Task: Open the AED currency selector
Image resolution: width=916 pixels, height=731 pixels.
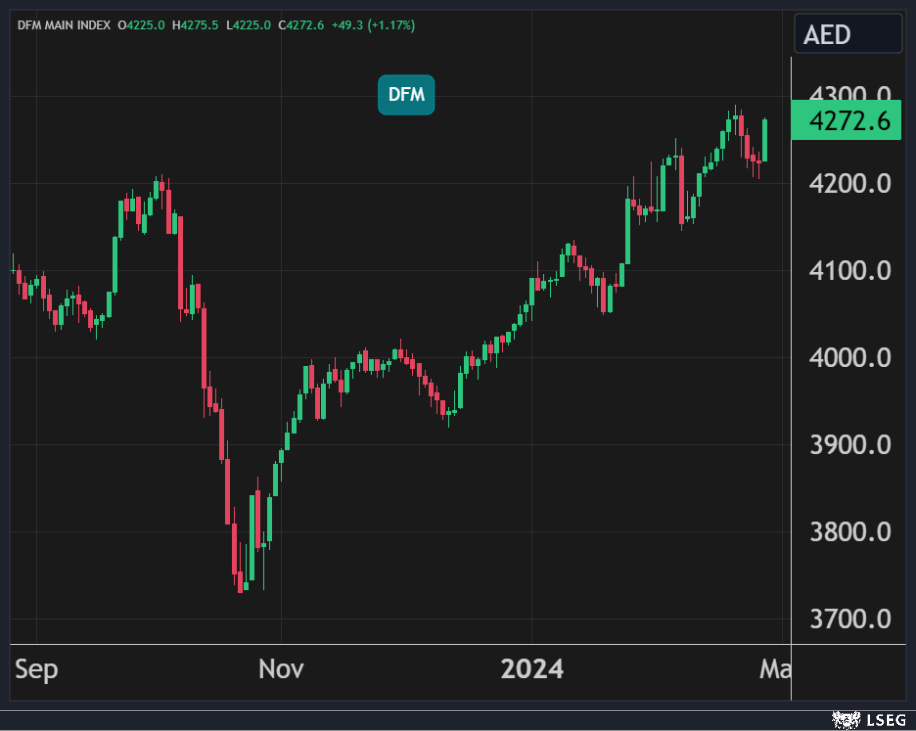Action: (847, 35)
